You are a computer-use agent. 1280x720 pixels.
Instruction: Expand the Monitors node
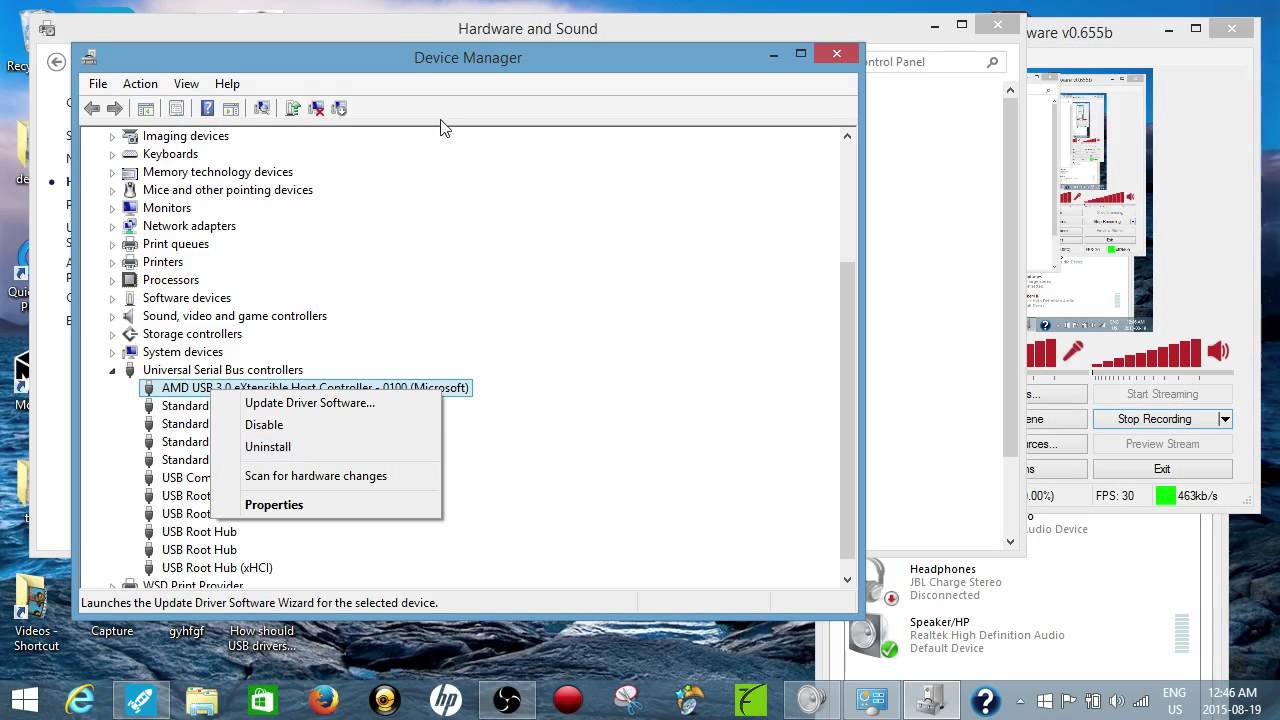pos(113,209)
